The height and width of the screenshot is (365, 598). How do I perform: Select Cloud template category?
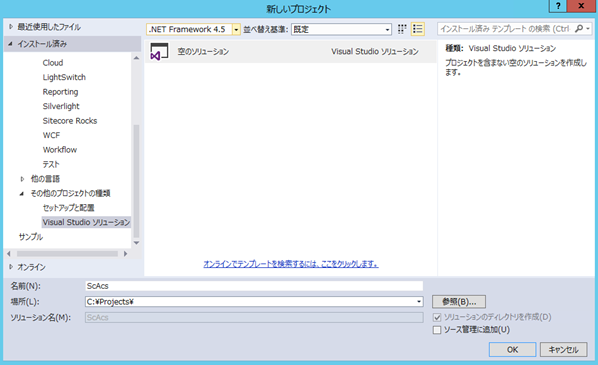[53, 63]
